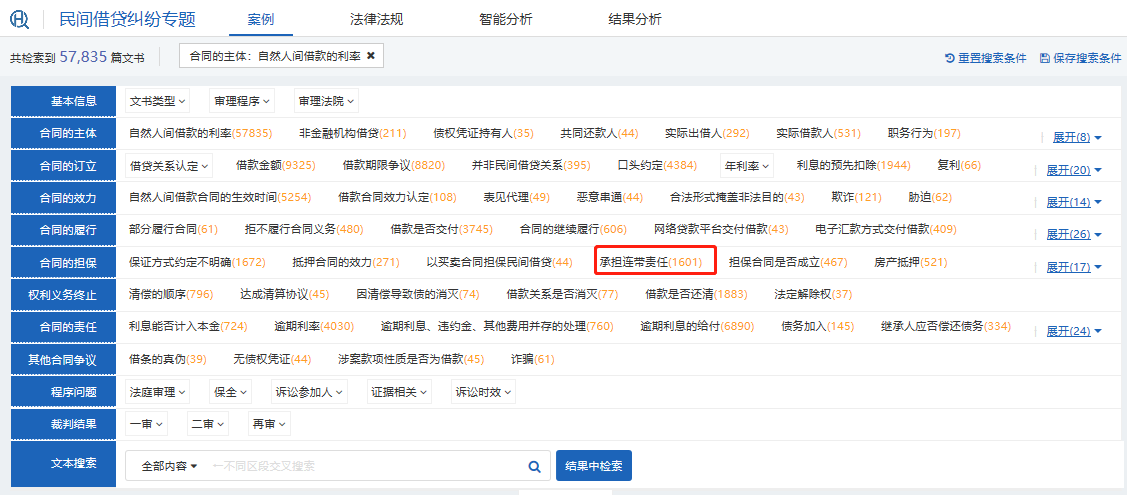Open the 文书类型 dropdown
This screenshot has height=495, width=1127.
(158, 101)
